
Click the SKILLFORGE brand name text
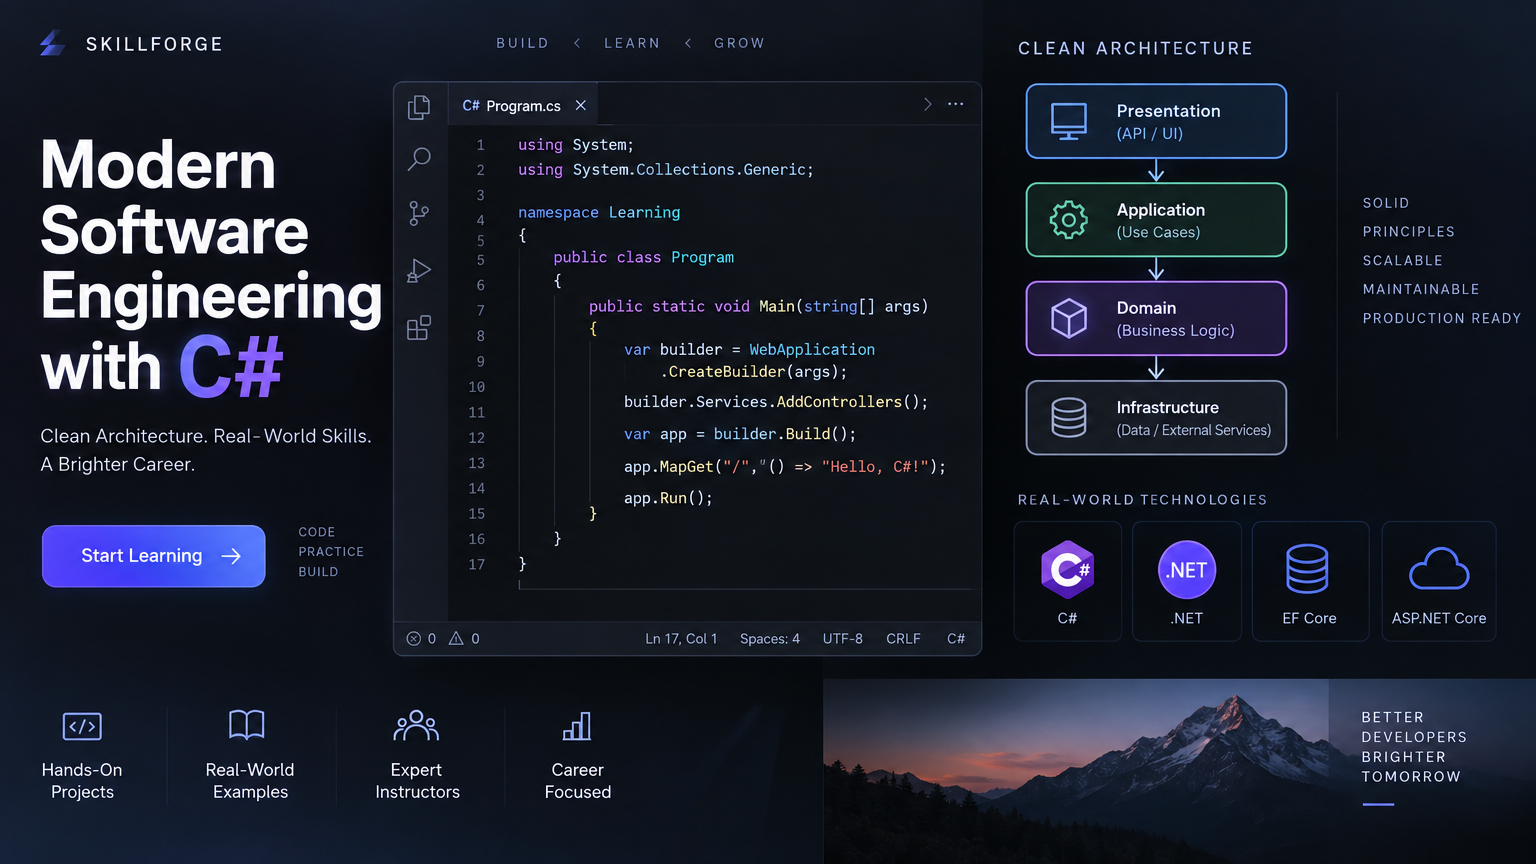pyautogui.click(x=155, y=44)
